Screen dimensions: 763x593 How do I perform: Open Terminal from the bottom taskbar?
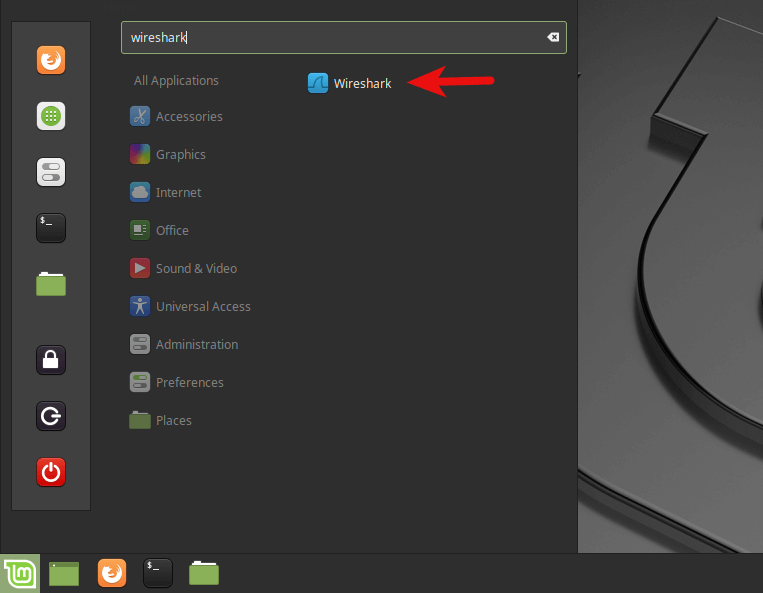pos(158,573)
